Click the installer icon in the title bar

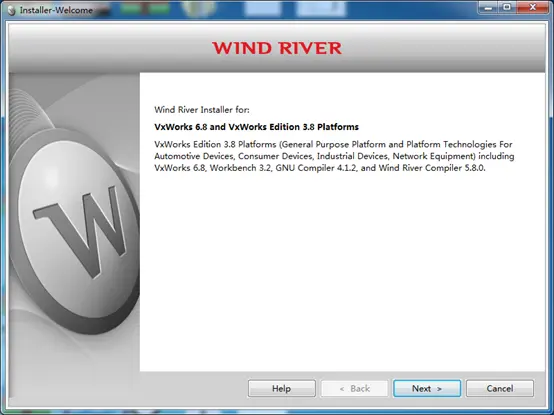12,10
